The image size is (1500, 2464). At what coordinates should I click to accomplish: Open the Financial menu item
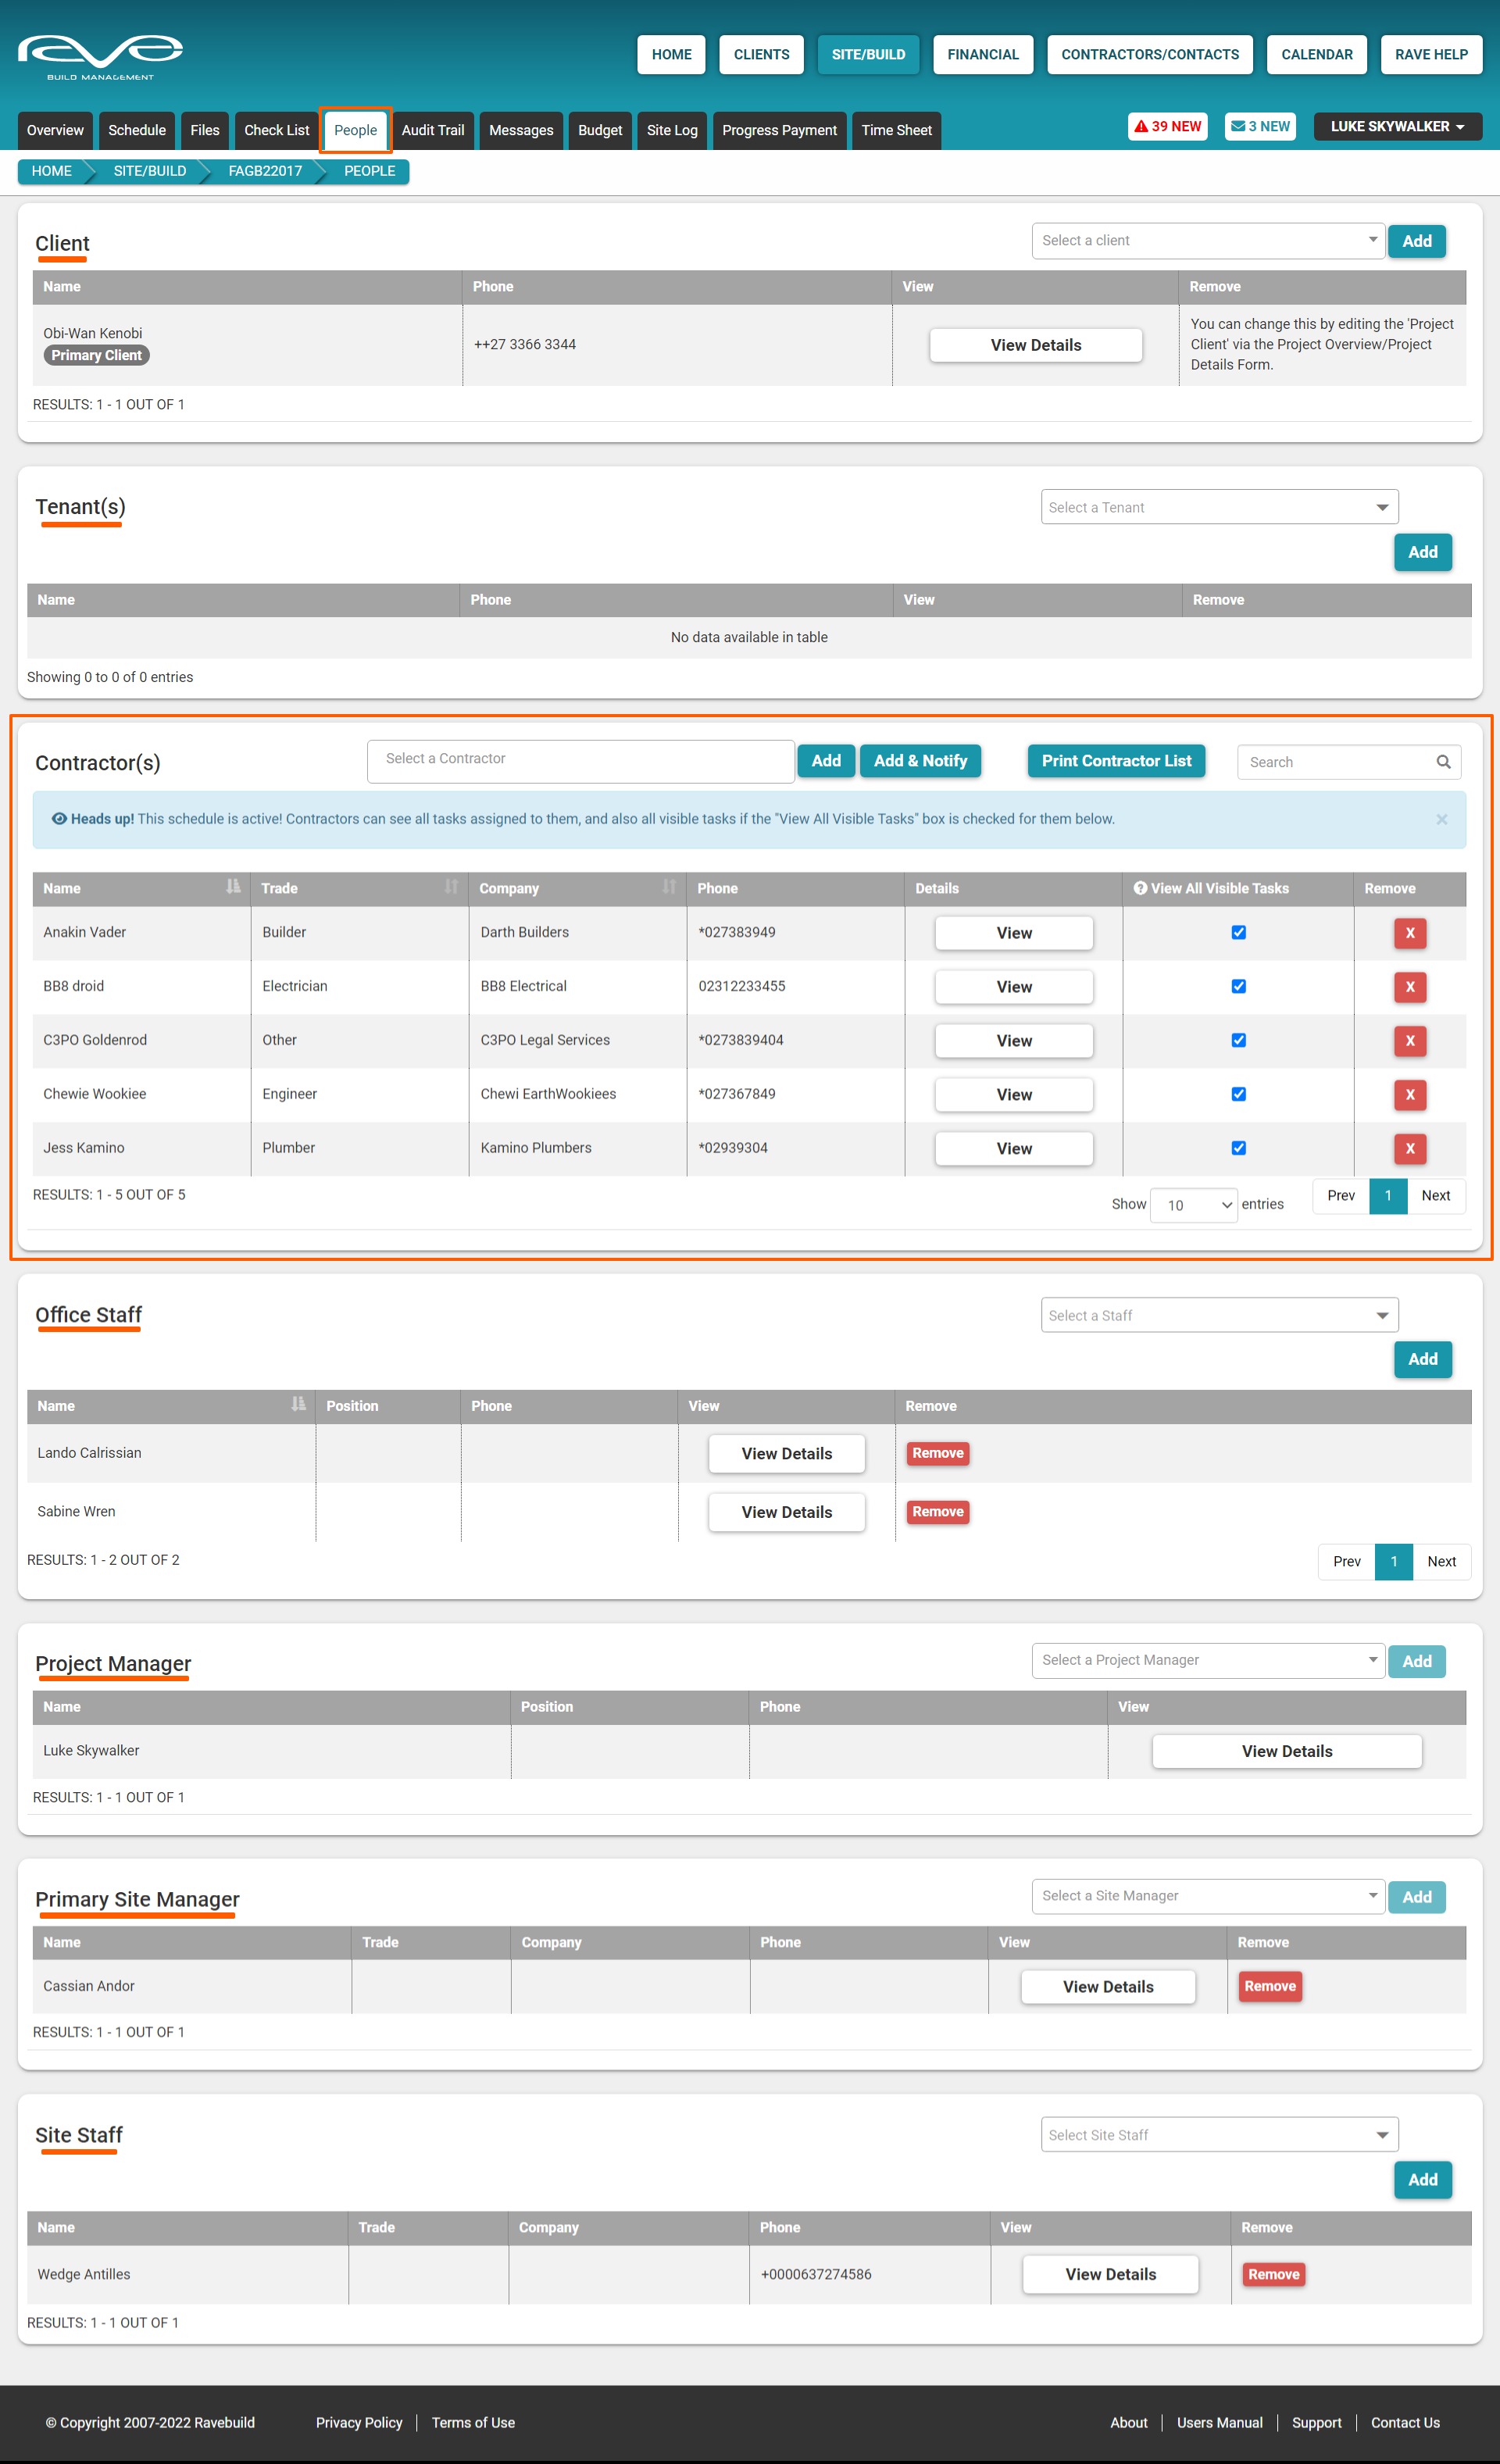(x=982, y=55)
